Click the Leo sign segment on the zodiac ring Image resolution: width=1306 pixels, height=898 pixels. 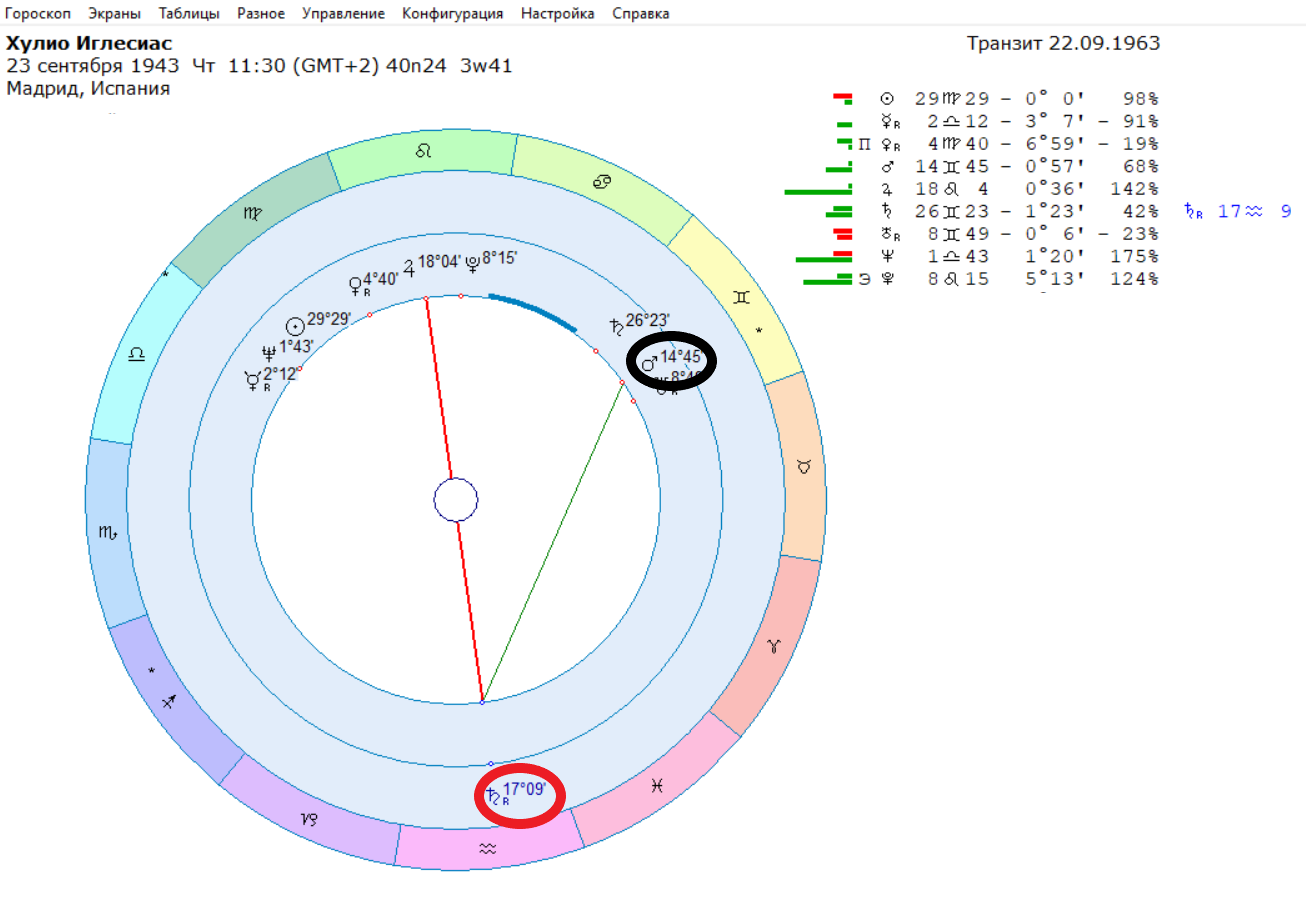(x=424, y=153)
